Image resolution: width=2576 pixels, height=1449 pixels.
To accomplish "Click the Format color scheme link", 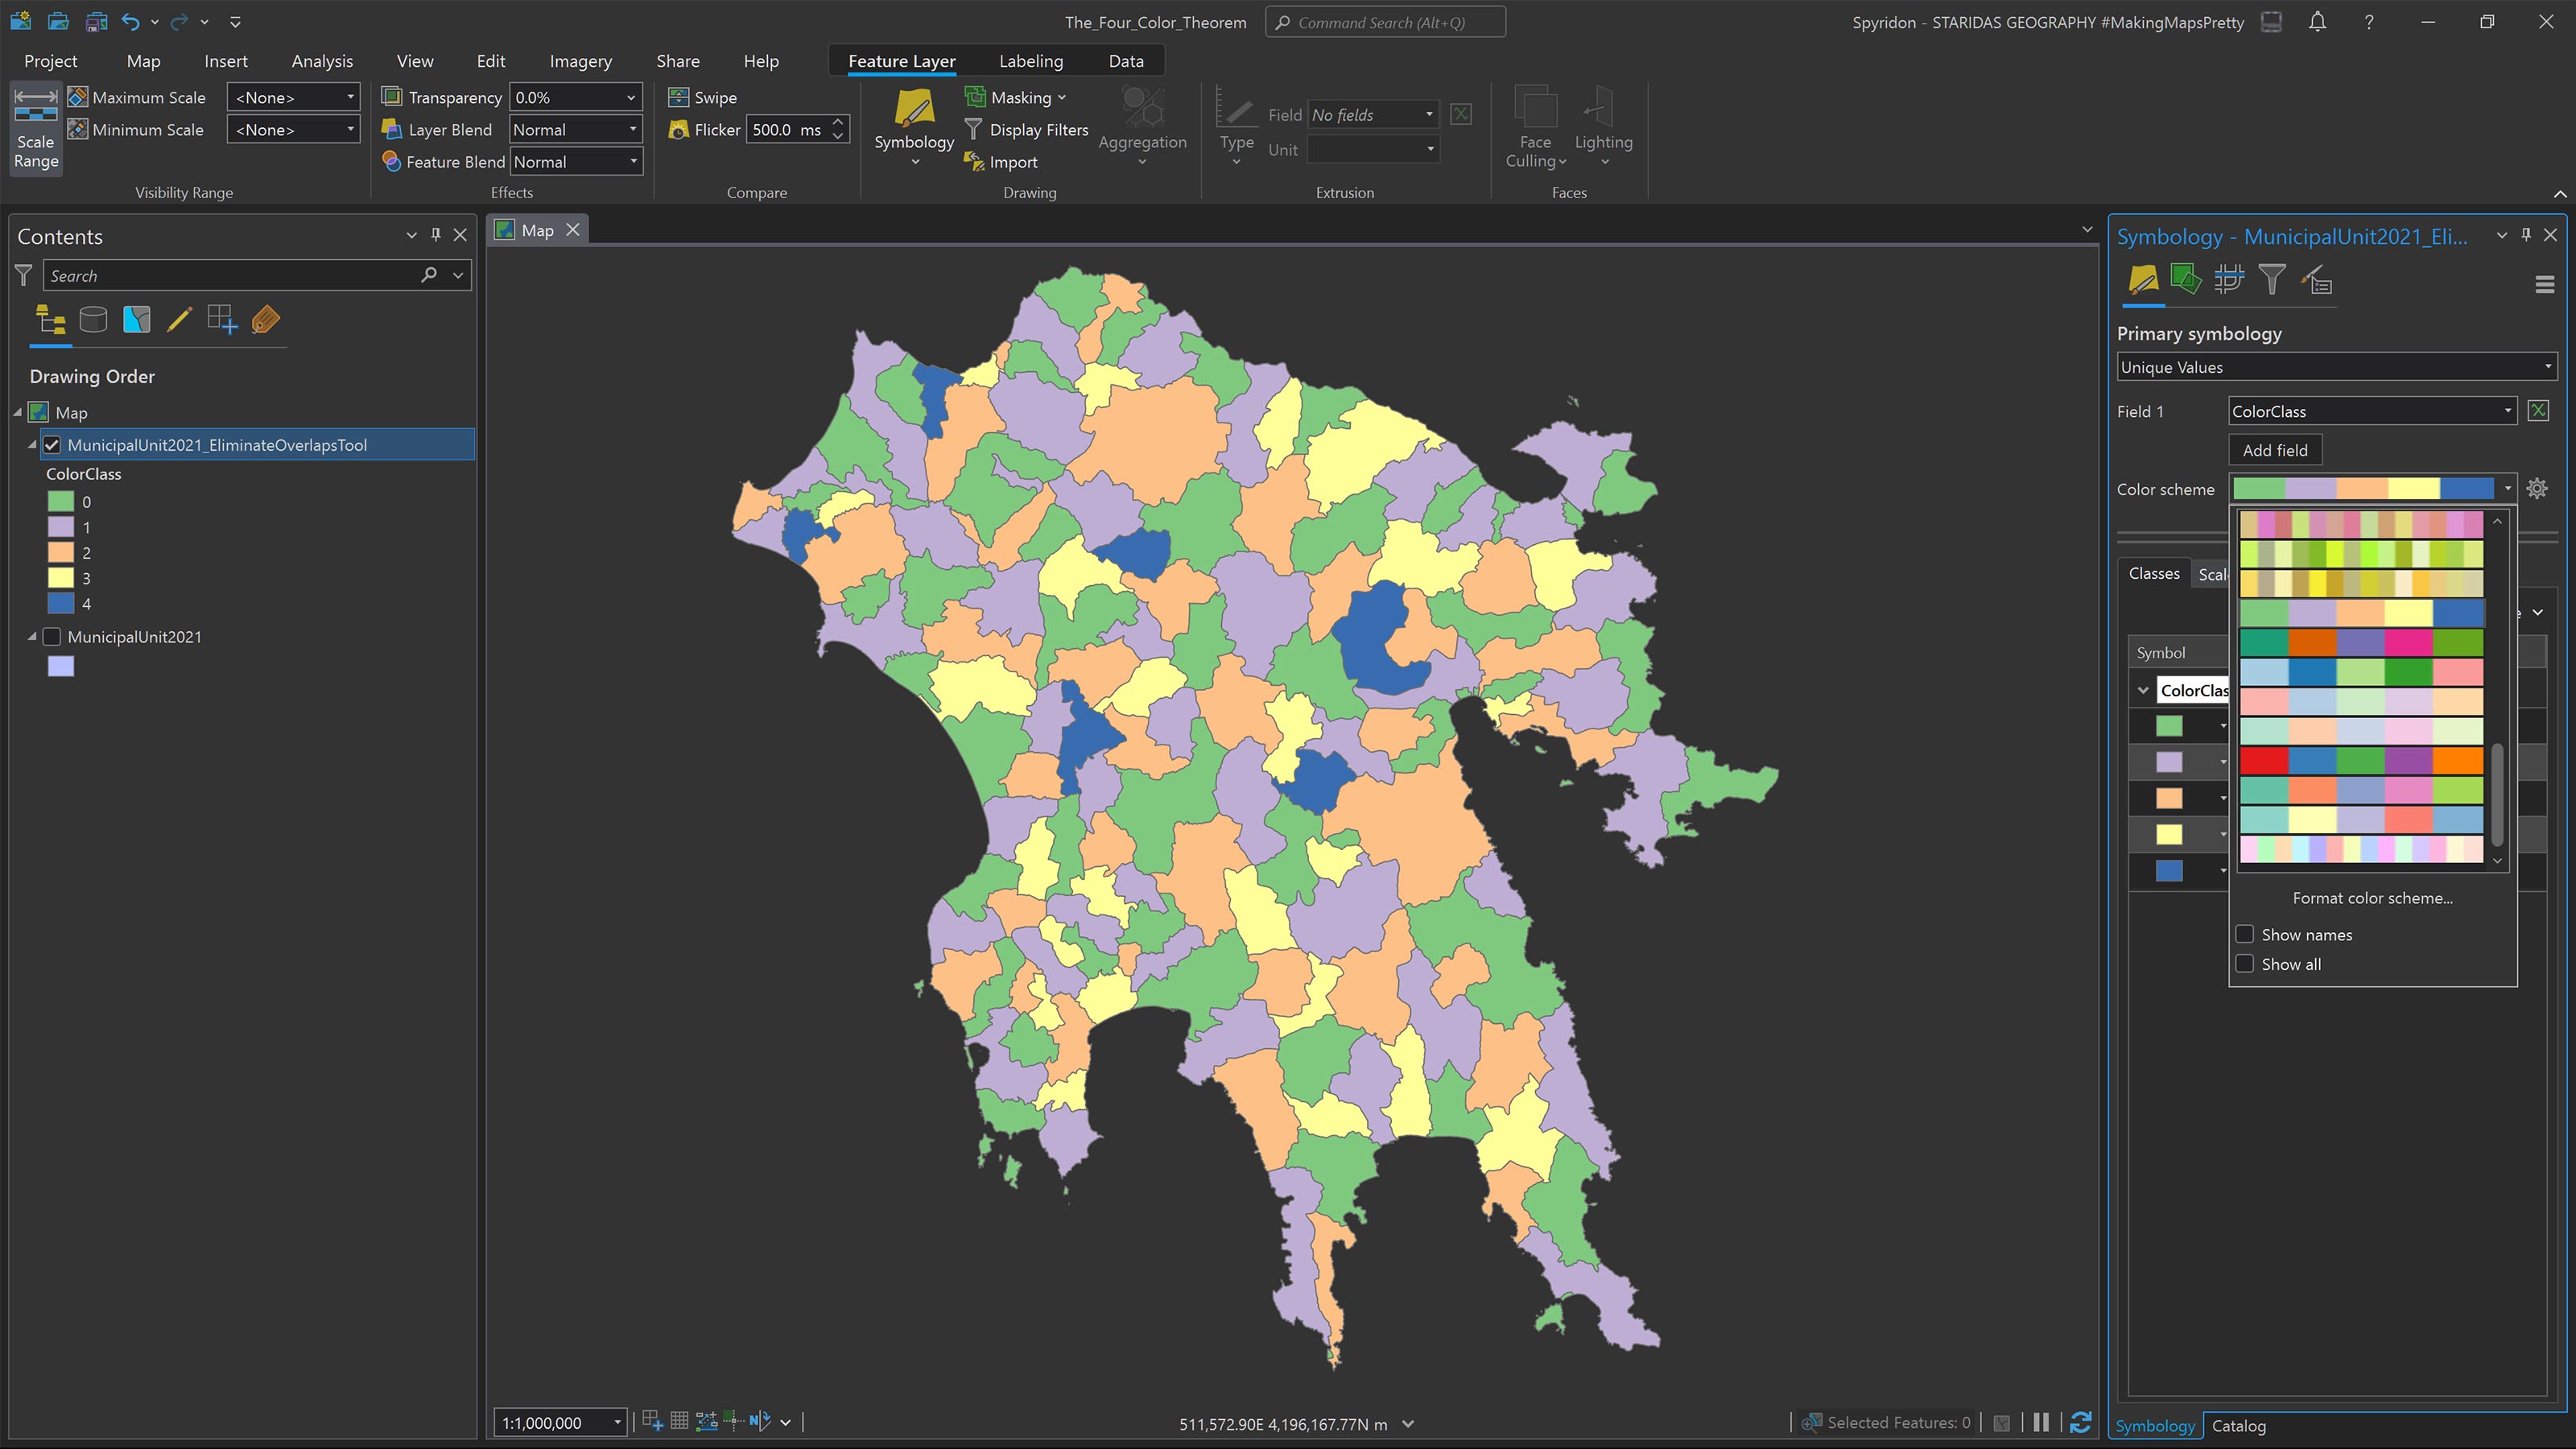I will tap(2372, 898).
